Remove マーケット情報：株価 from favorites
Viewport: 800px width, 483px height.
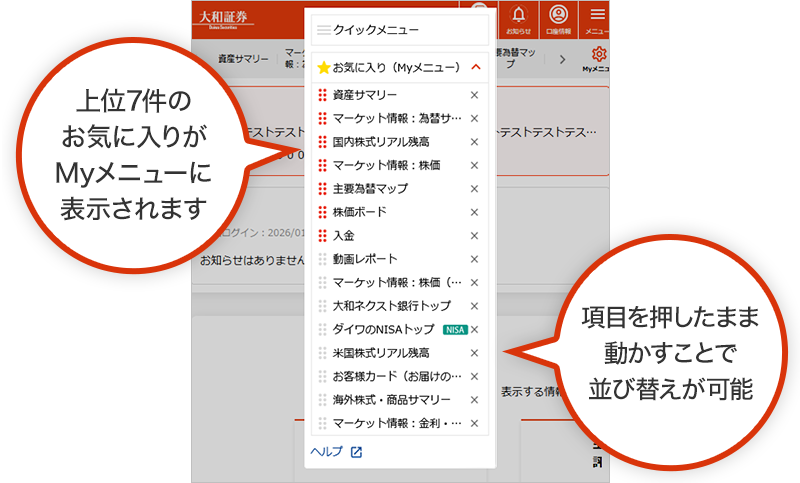tap(474, 165)
